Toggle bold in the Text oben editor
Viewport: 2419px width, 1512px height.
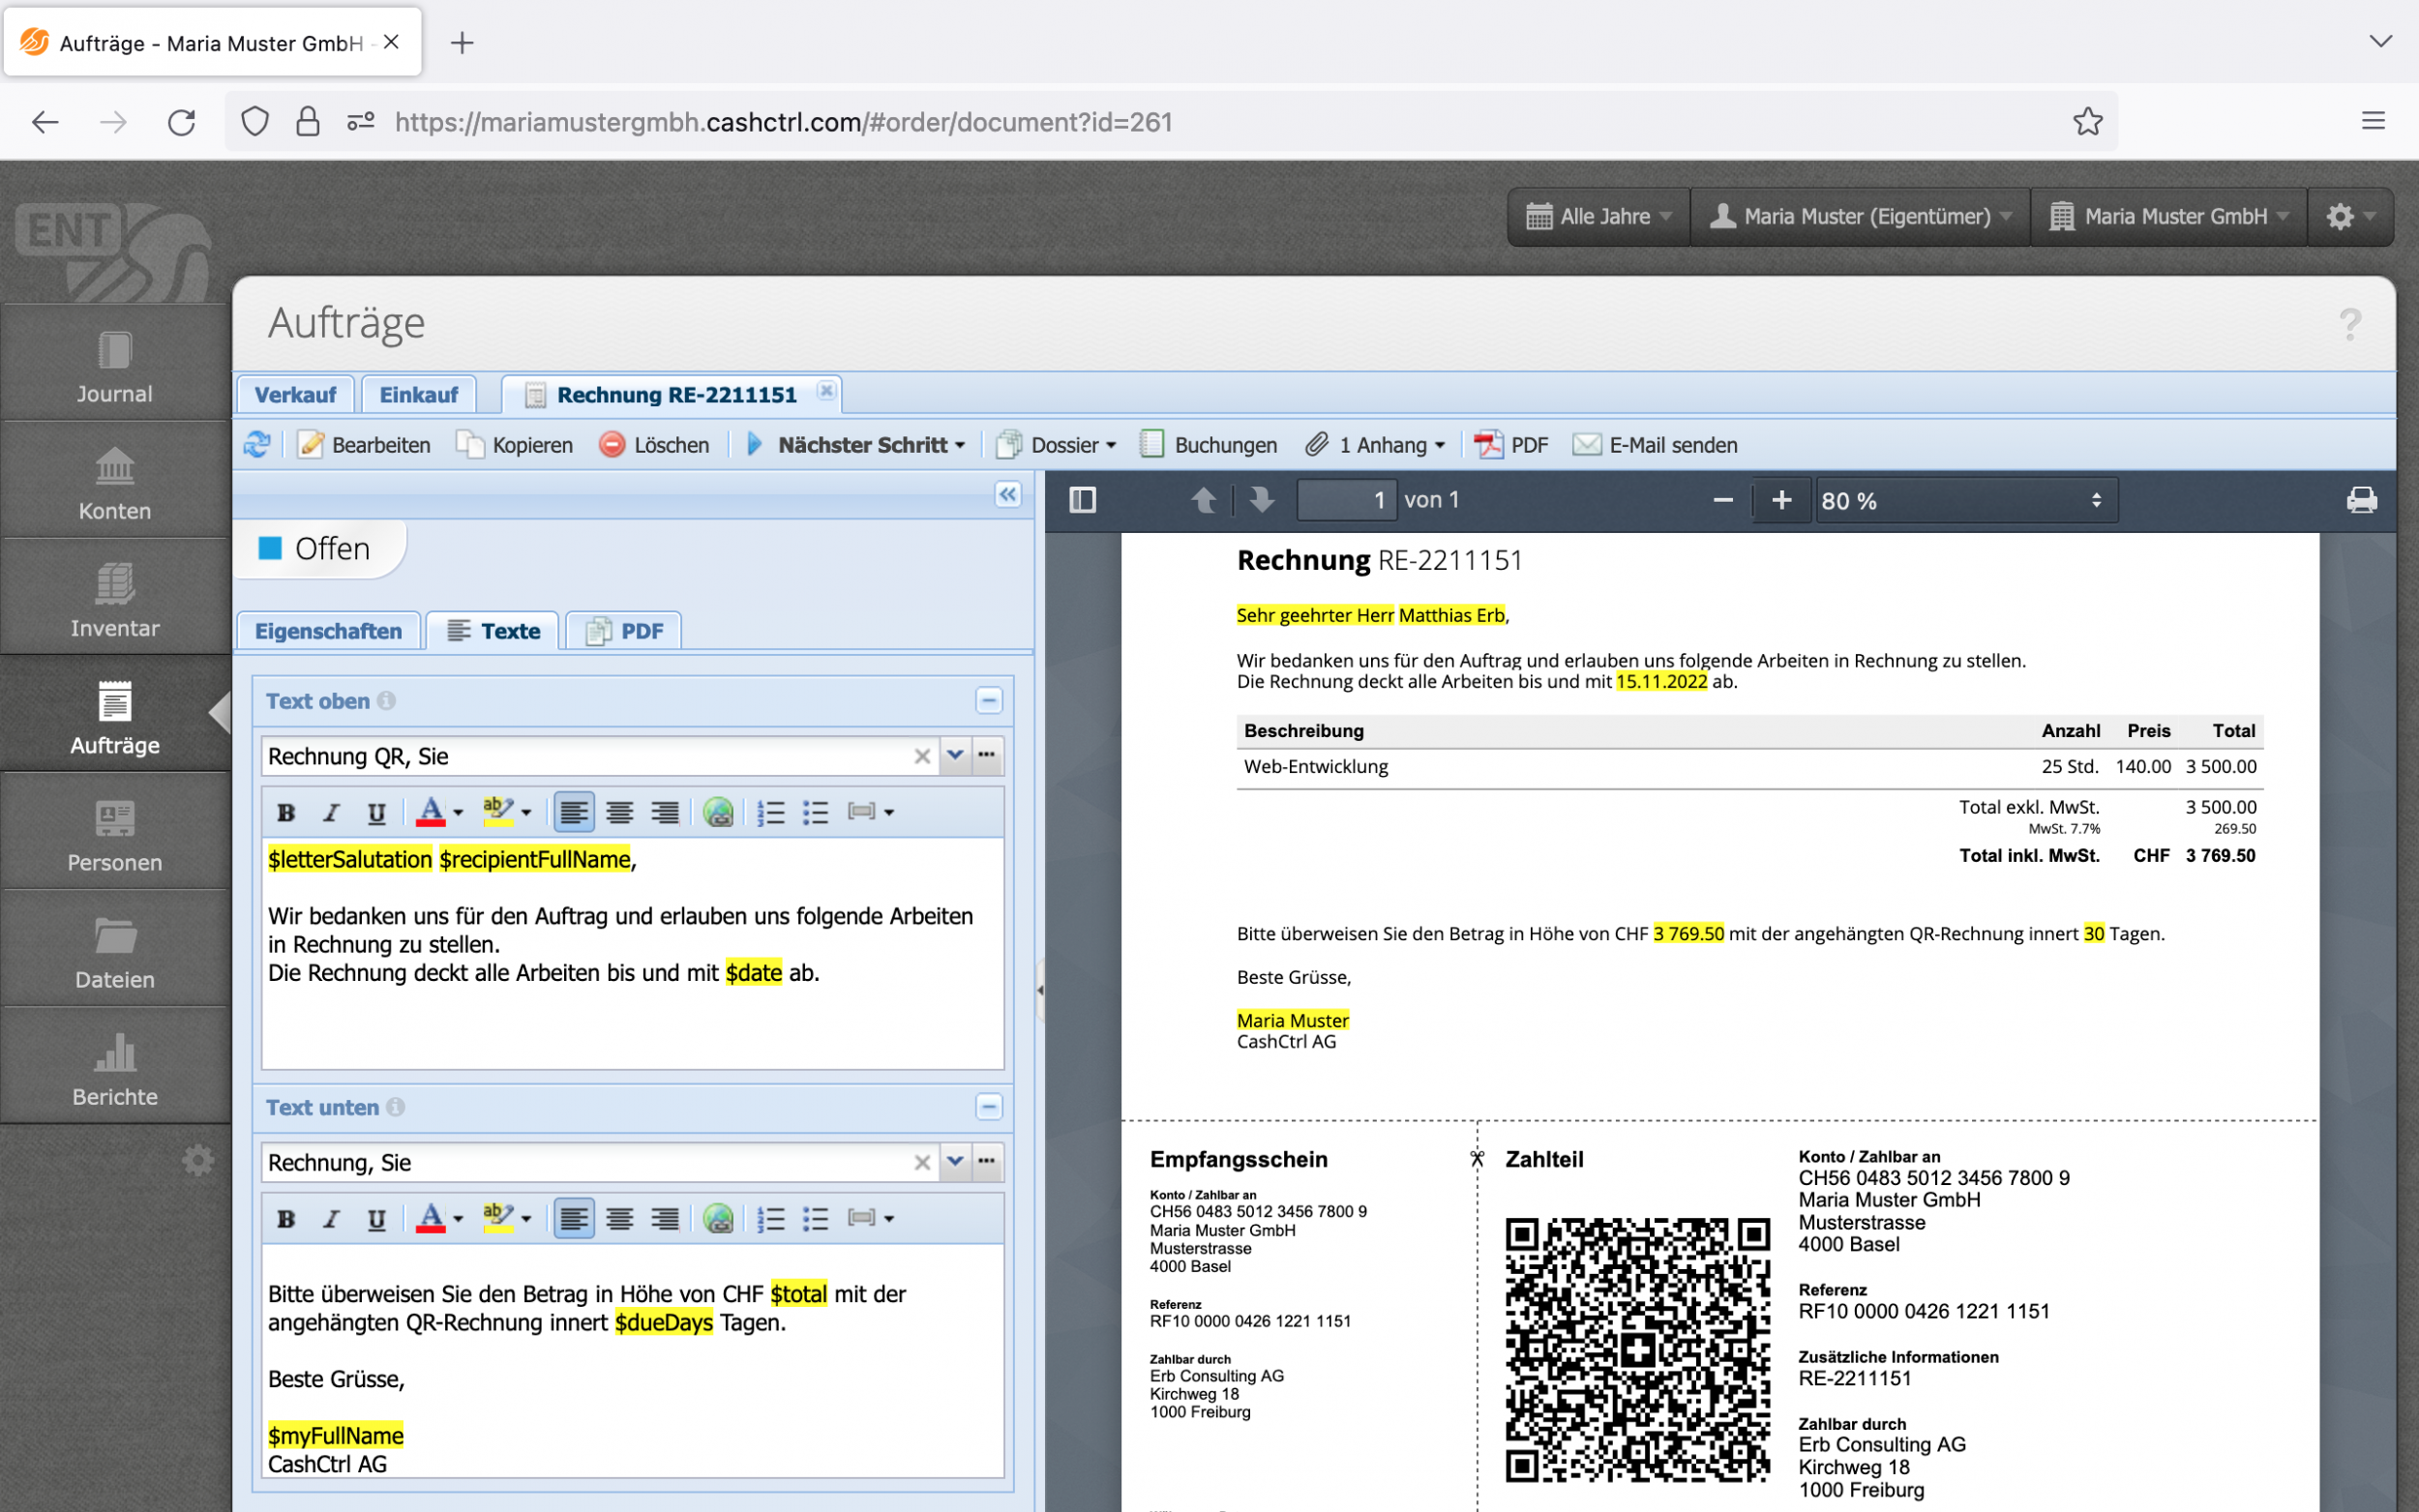pos(286,812)
